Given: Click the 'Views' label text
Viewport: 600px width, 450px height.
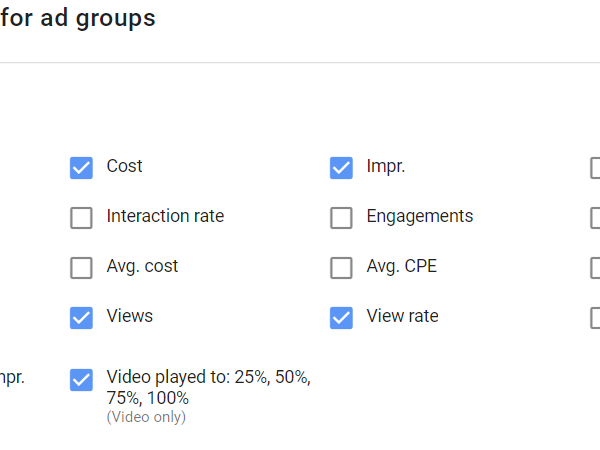Looking at the screenshot, I should point(130,316).
